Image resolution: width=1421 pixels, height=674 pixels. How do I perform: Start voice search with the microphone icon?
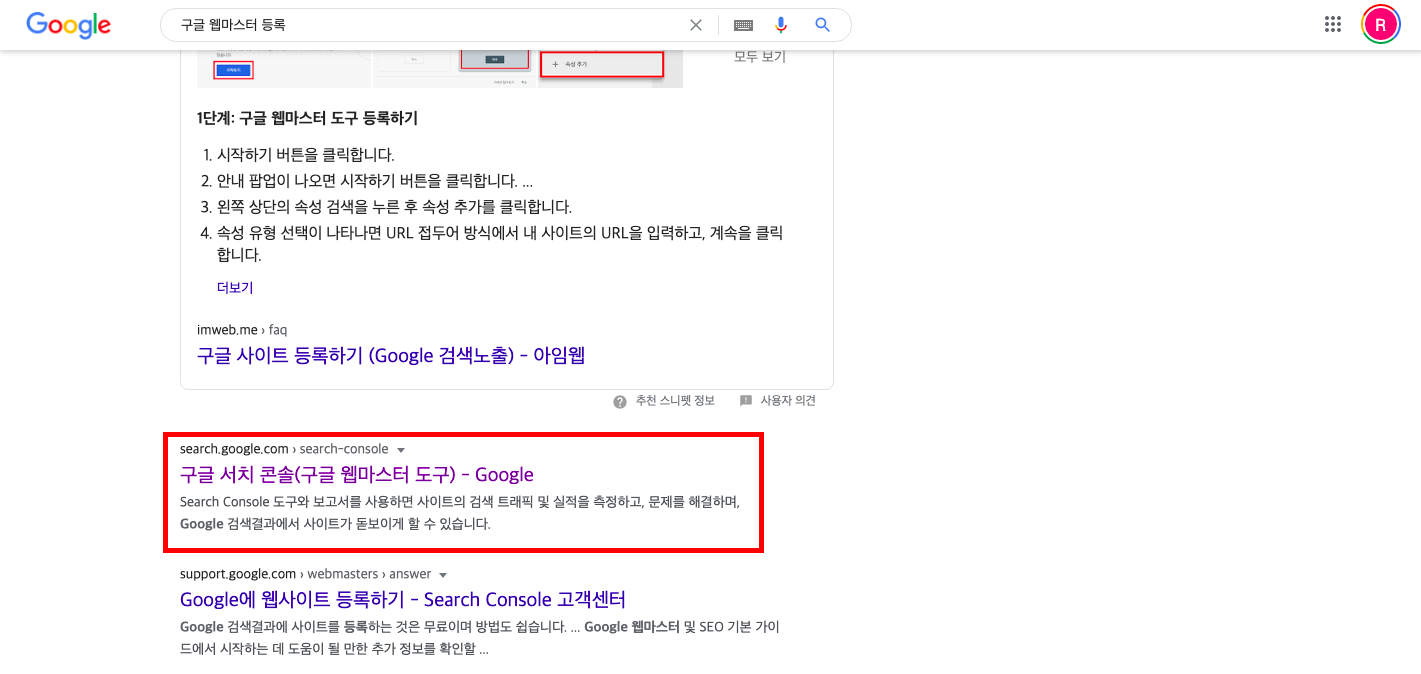pos(781,24)
